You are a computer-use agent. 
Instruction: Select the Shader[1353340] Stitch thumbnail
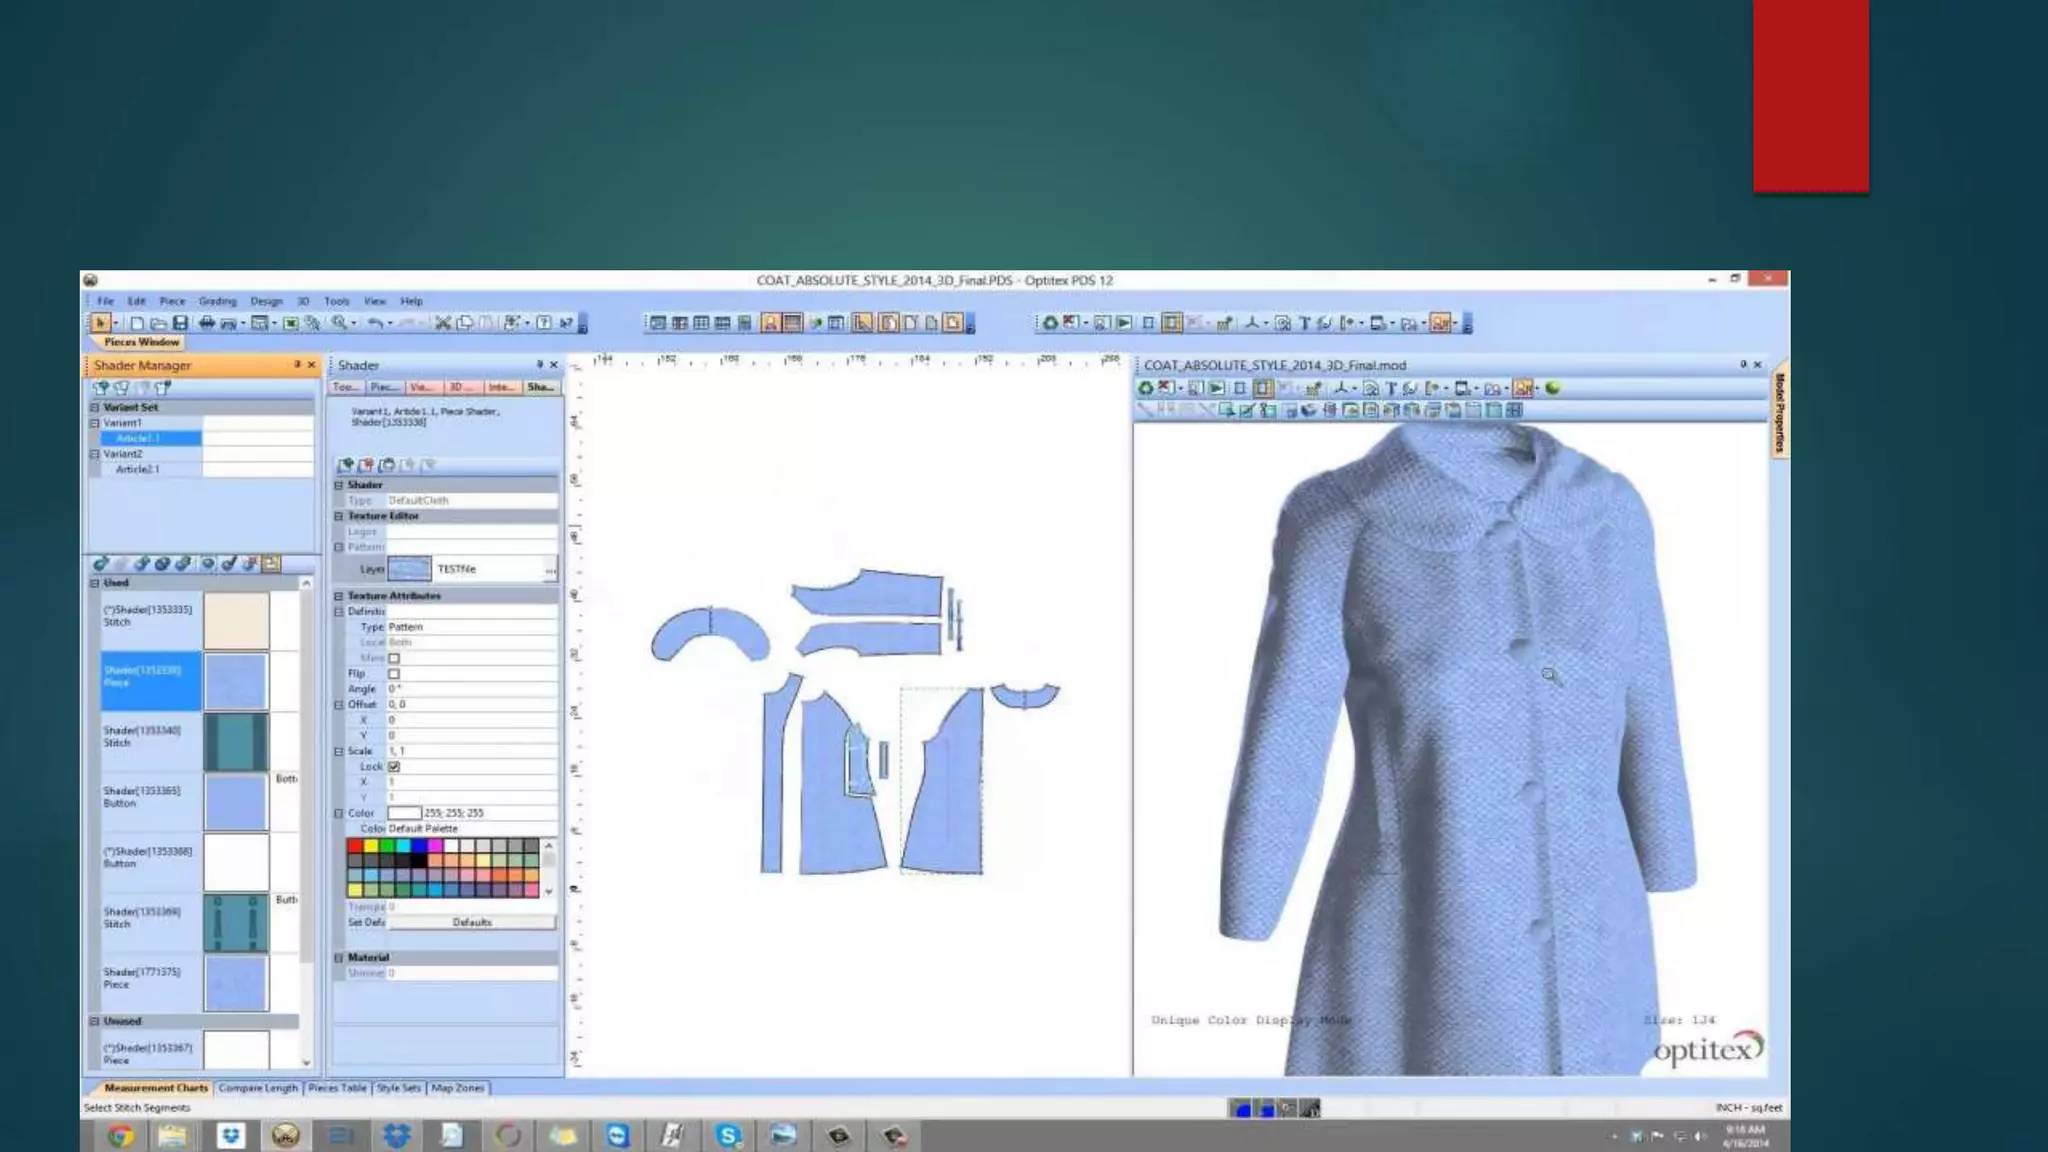[x=236, y=741]
